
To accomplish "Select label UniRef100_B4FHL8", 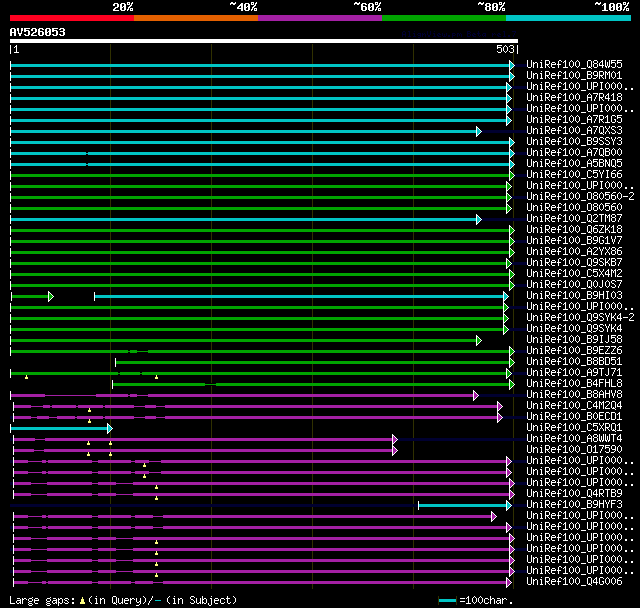I will [574, 384].
